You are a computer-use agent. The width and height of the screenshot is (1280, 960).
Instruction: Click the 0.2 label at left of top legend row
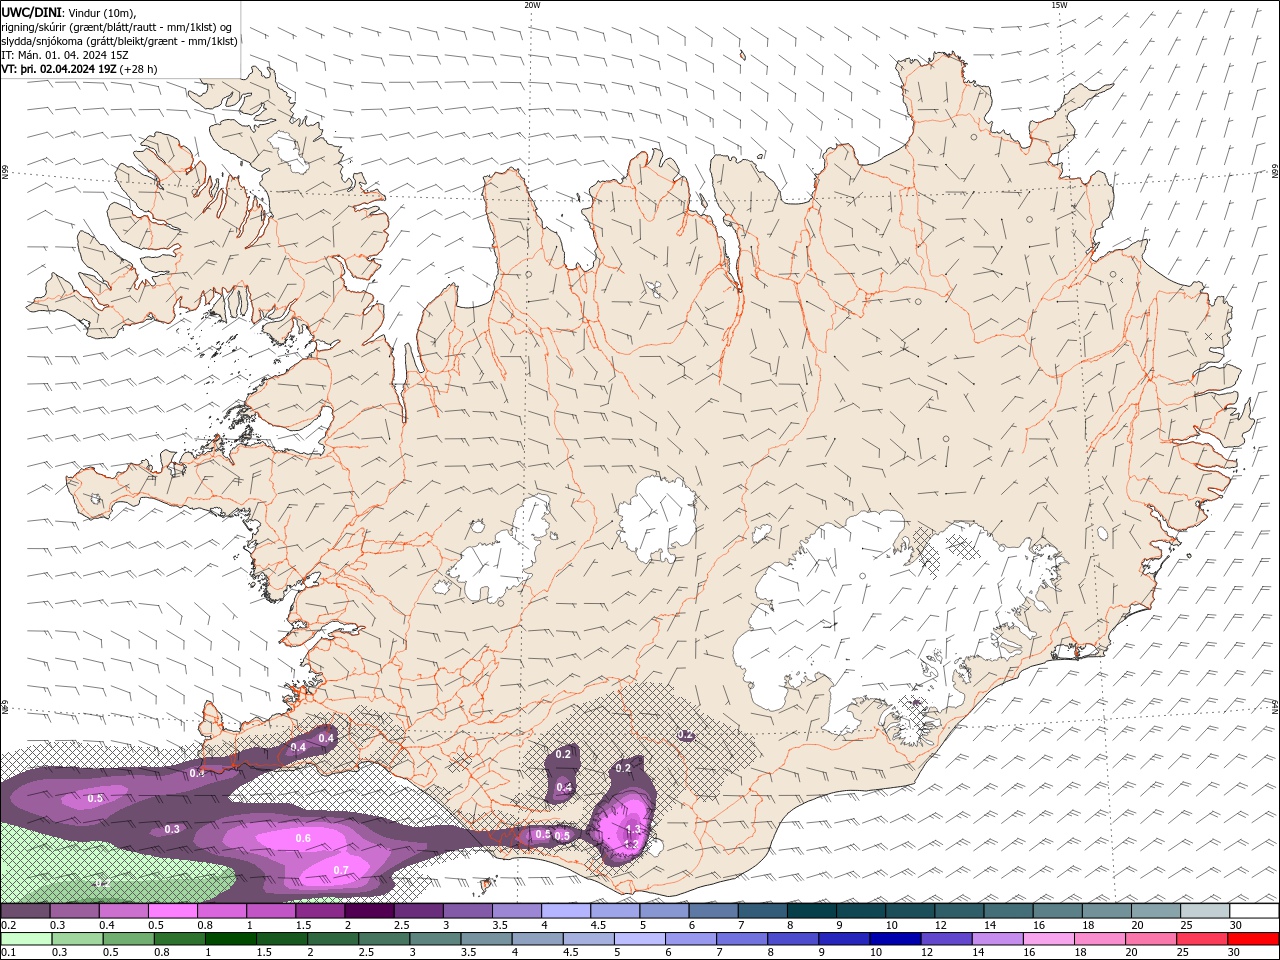tap(8, 925)
